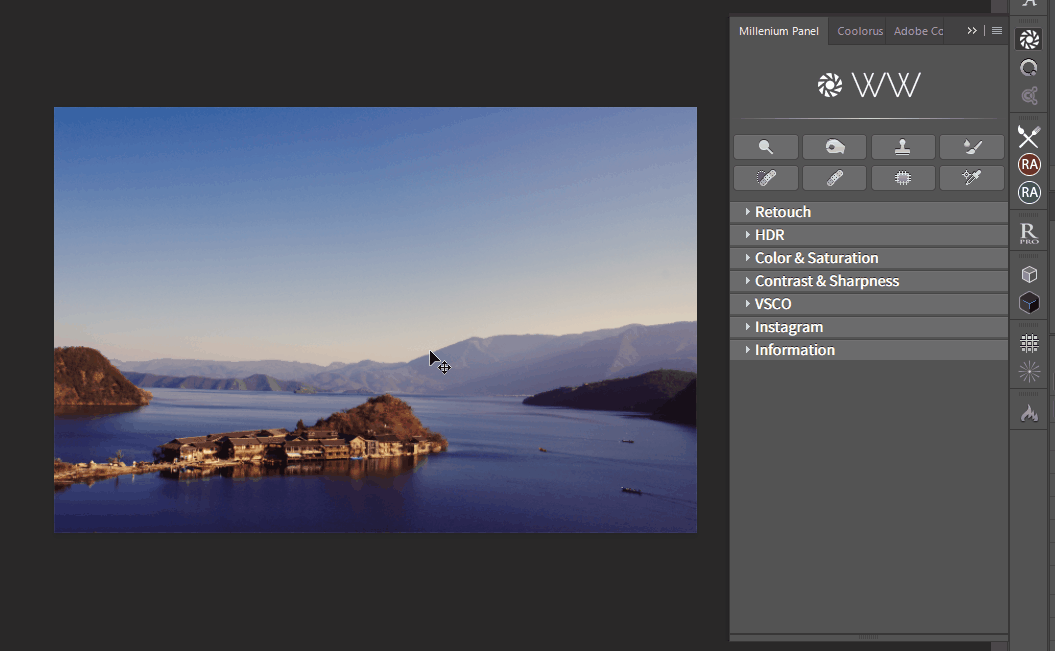Select the Clone Stamp tool button
This screenshot has width=1055, height=651.
tap(903, 147)
